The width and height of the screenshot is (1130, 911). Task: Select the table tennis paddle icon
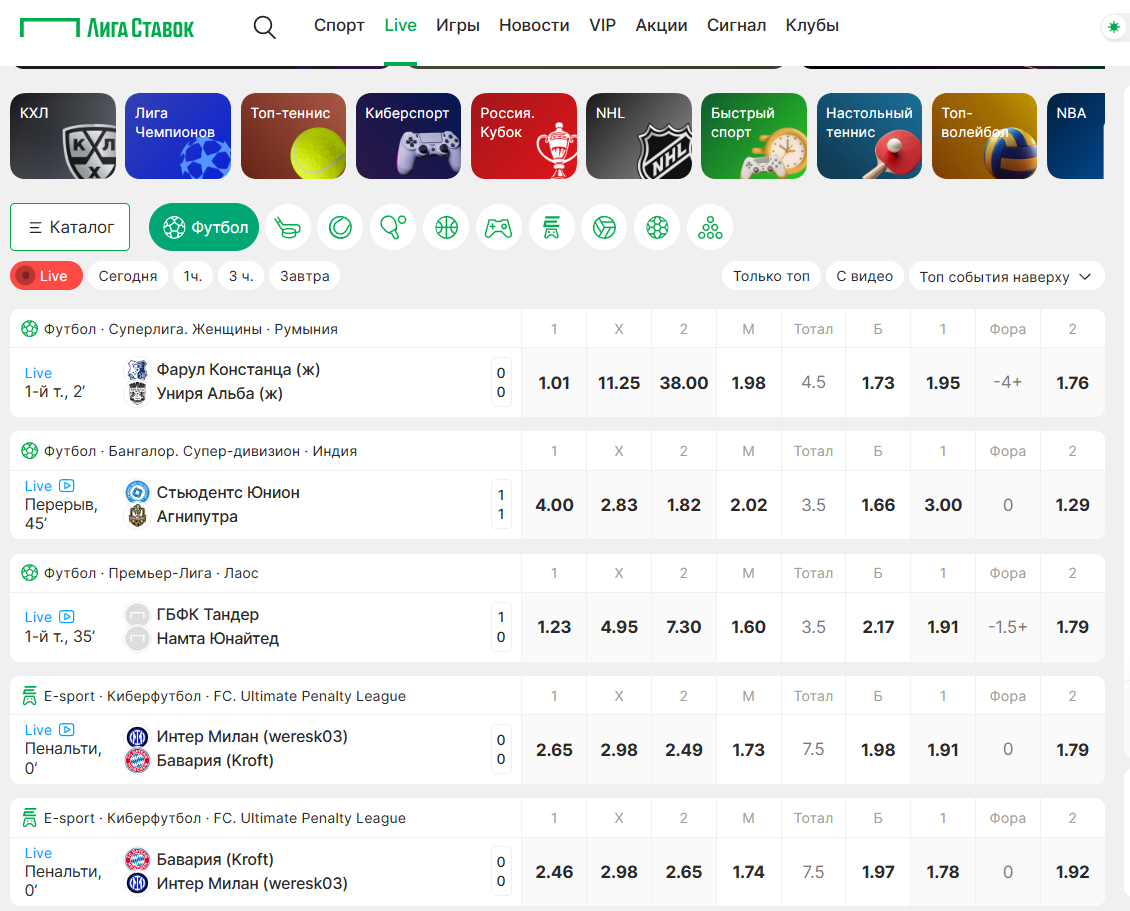[x=393, y=228]
